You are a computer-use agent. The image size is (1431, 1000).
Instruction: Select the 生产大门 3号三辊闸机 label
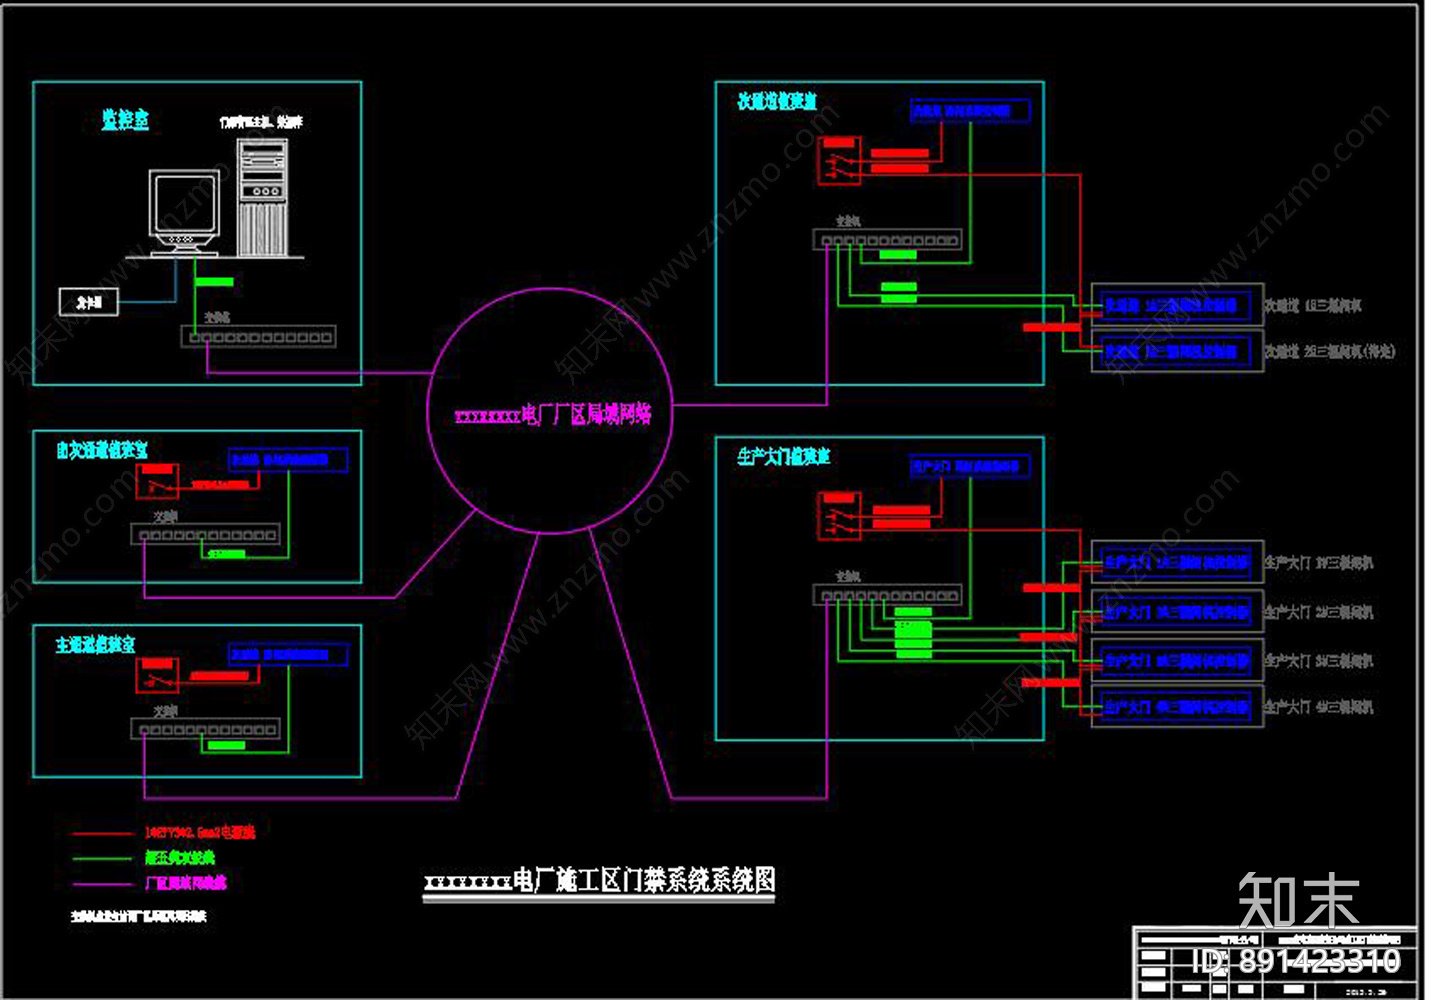(x=1319, y=661)
